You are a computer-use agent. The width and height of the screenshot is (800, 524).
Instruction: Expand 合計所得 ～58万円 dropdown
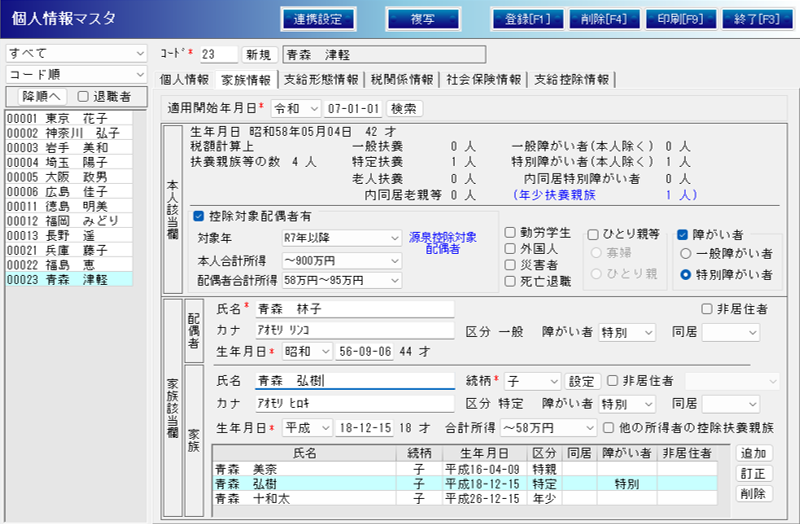[548, 428]
